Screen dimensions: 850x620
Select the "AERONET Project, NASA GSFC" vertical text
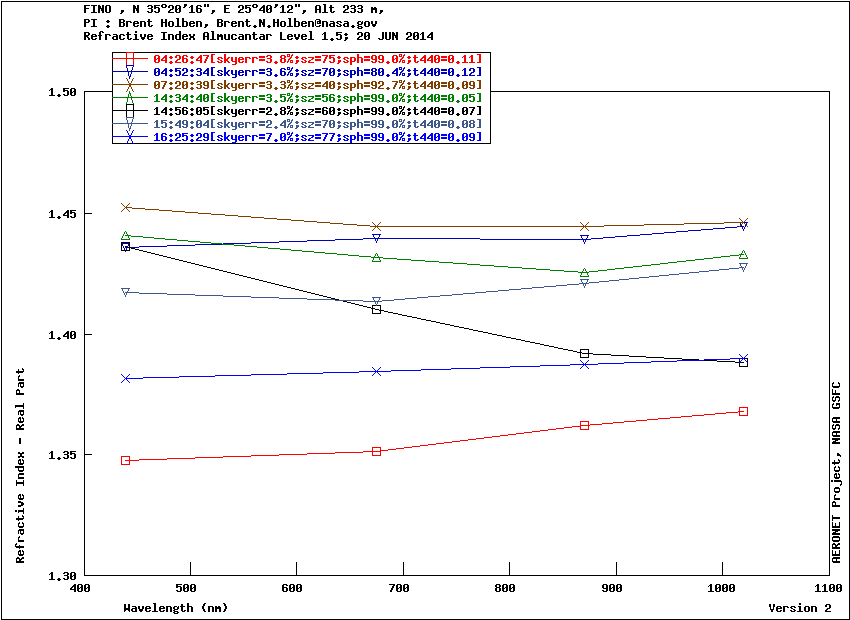tap(837, 473)
